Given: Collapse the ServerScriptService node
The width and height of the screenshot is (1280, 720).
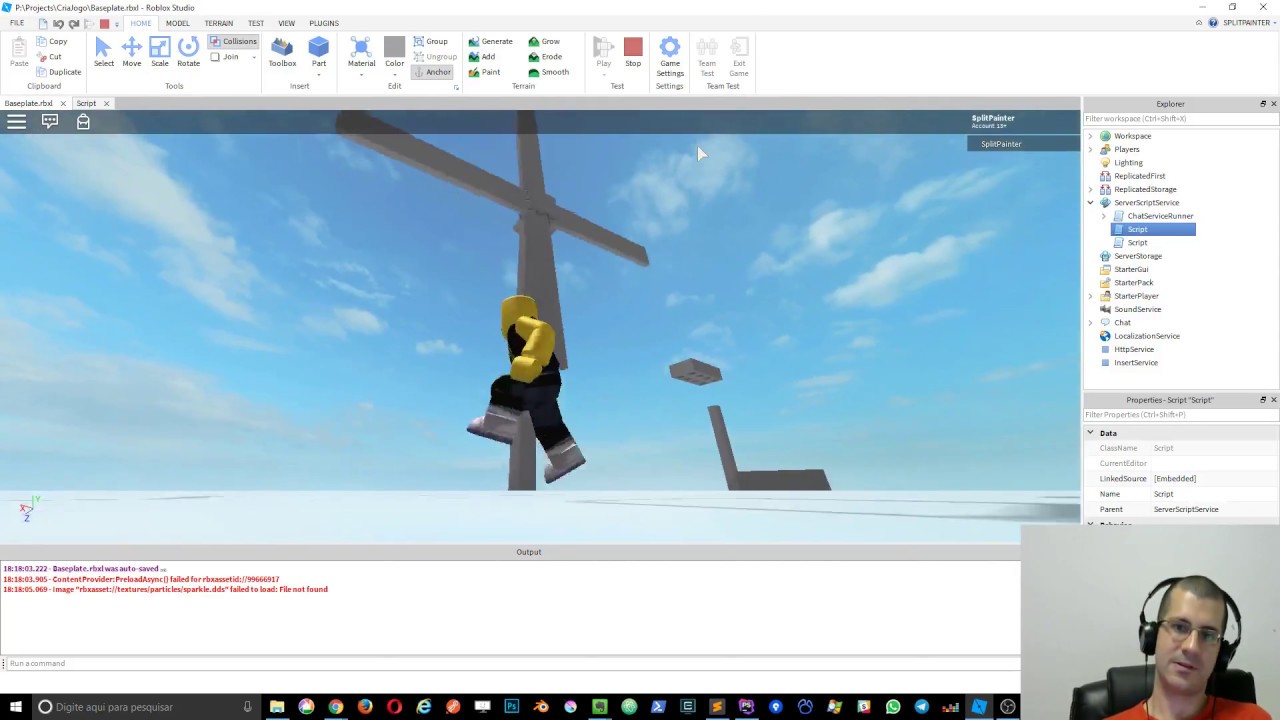Looking at the screenshot, I should click(1091, 203).
